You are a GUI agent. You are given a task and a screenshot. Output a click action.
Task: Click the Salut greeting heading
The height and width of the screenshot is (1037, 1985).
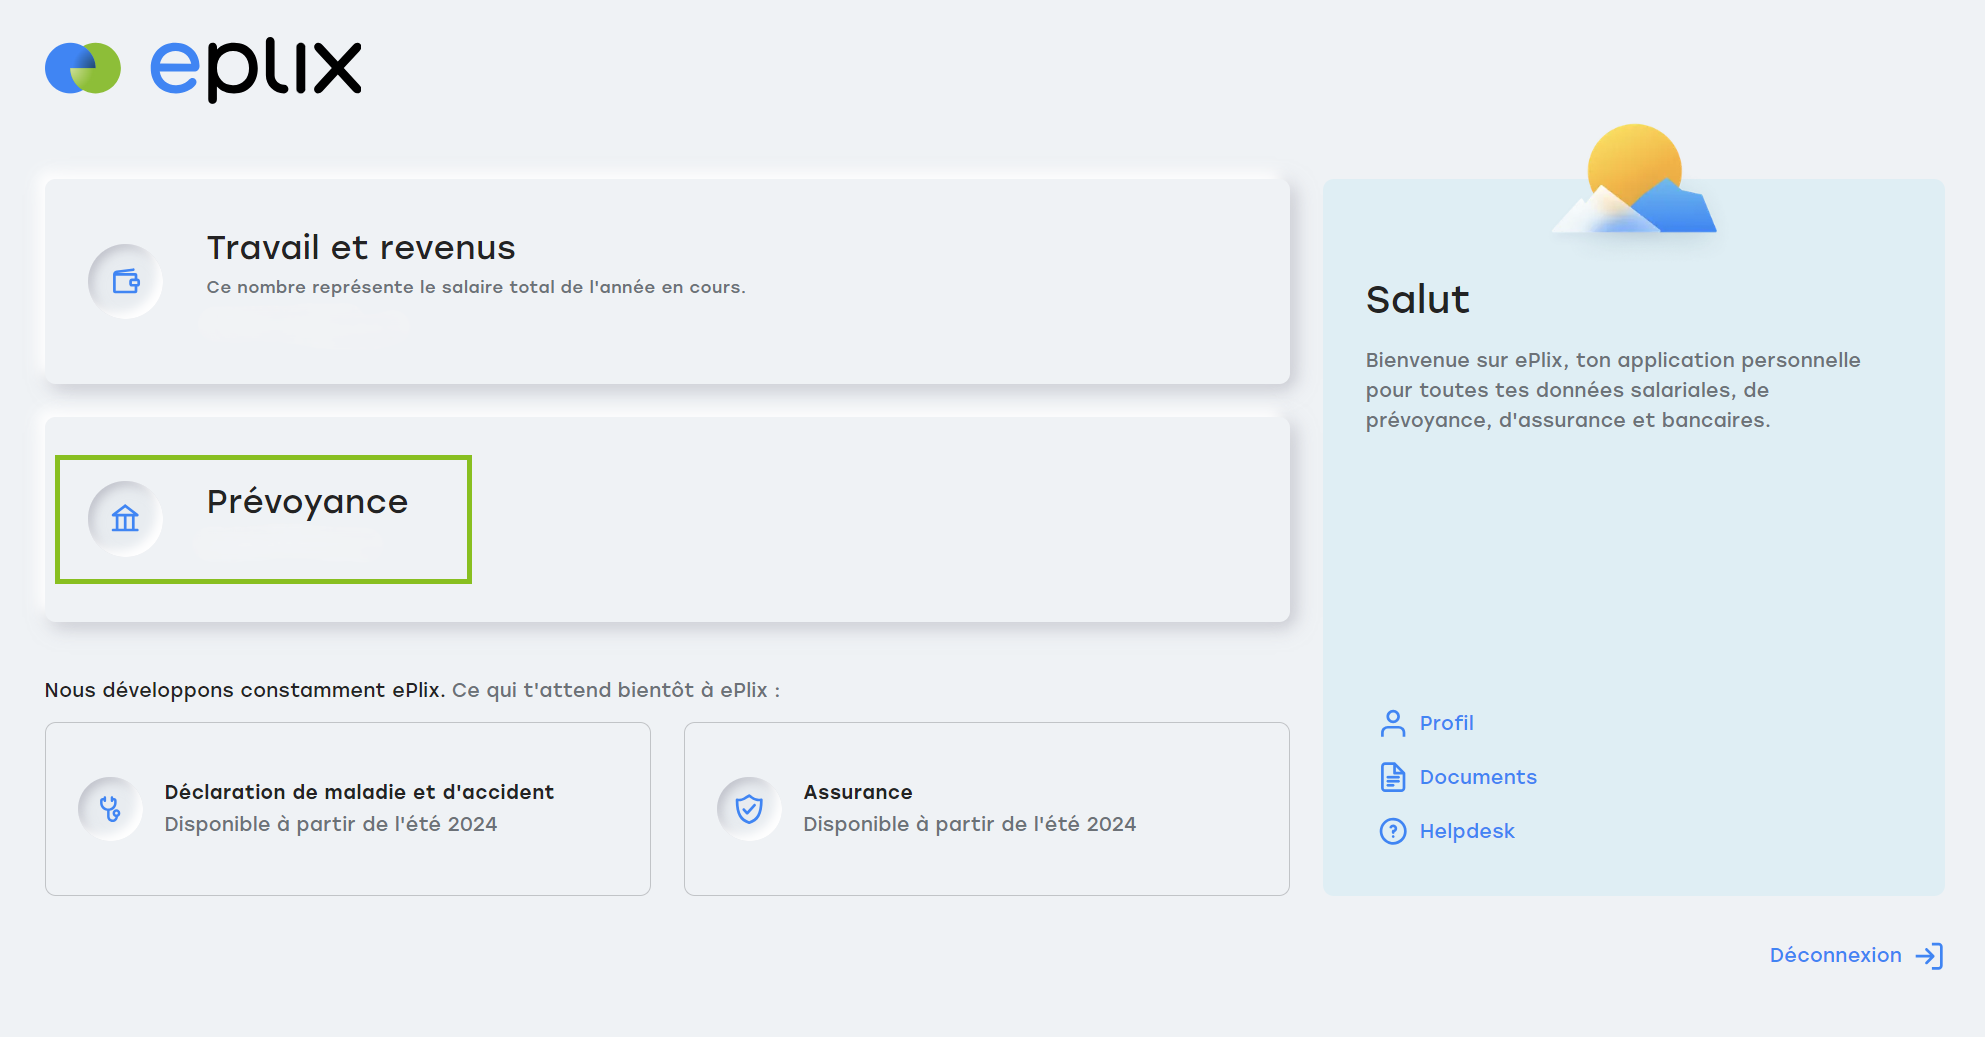pos(1417,300)
